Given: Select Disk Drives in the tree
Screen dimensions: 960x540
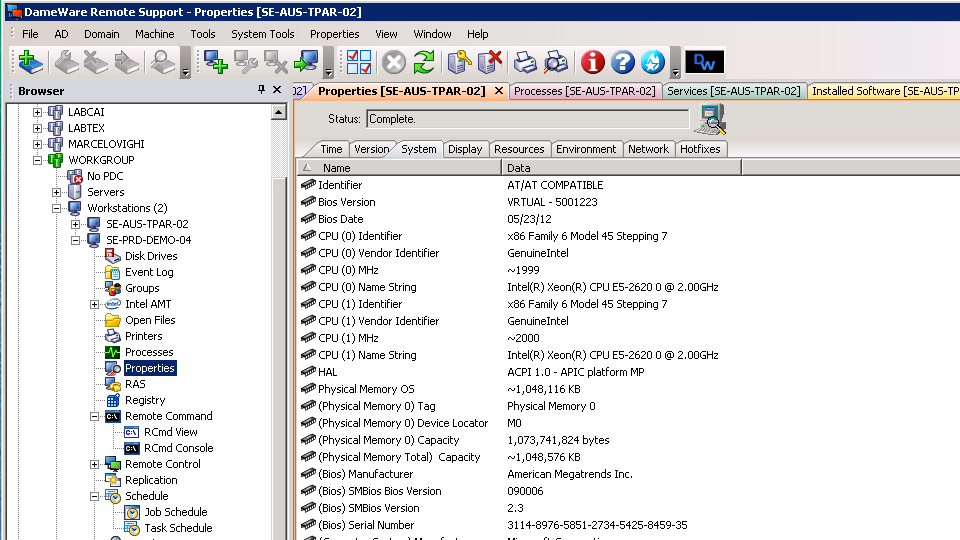Looking at the screenshot, I should click(x=151, y=256).
